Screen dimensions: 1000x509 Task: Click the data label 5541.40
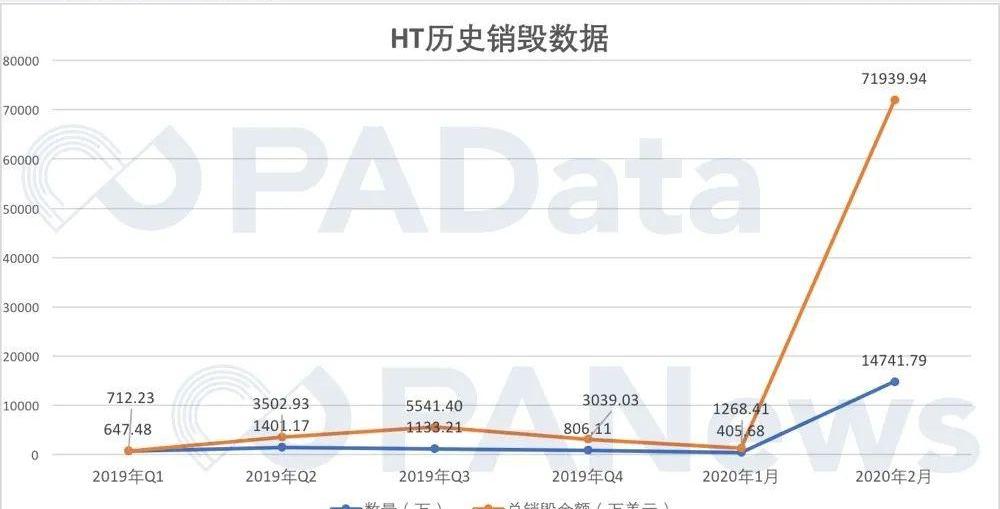(x=434, y=406)
